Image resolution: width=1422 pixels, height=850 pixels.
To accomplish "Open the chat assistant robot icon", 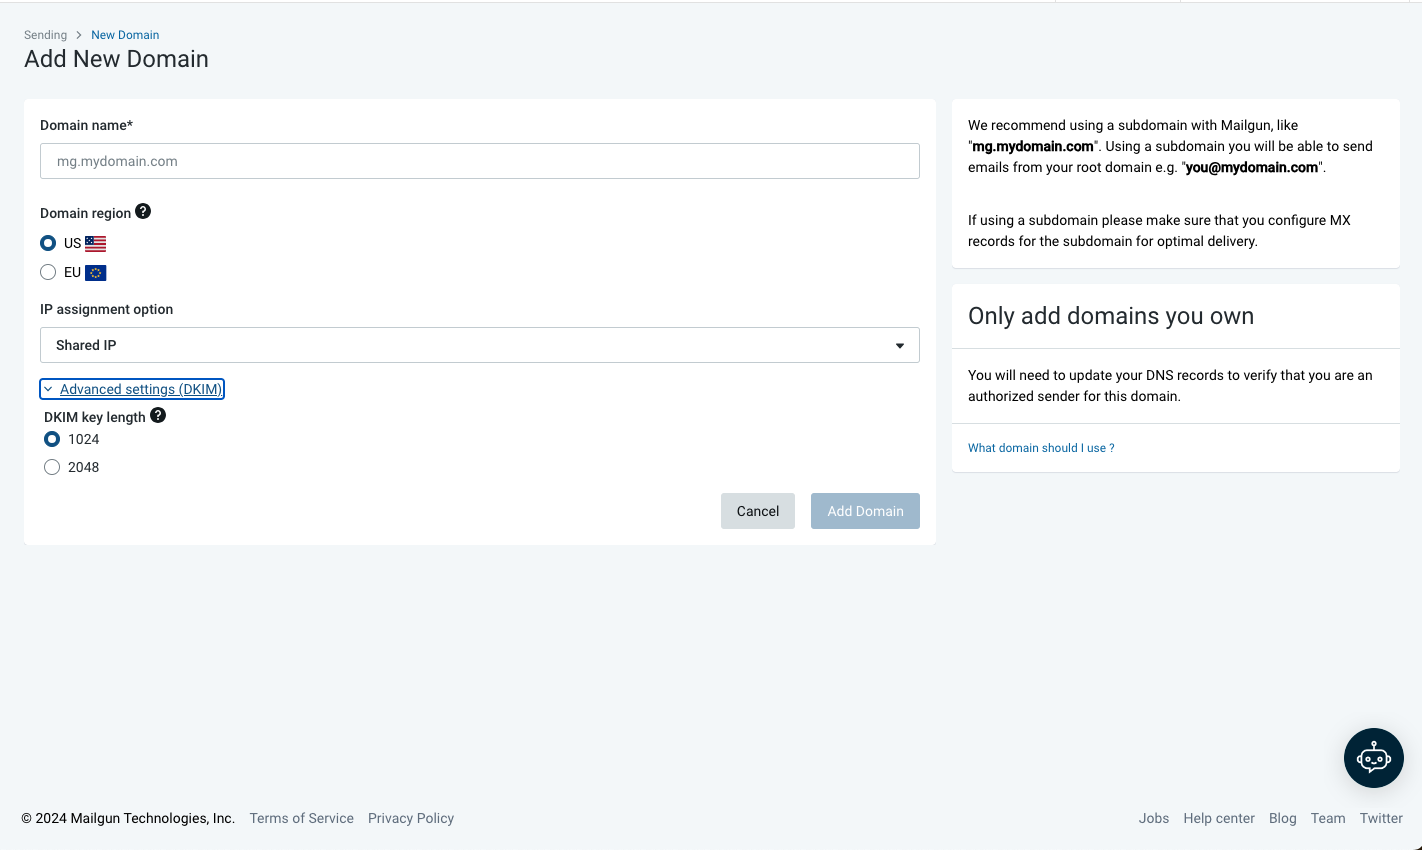I will pyautogui.click(x=1373, y=758).
